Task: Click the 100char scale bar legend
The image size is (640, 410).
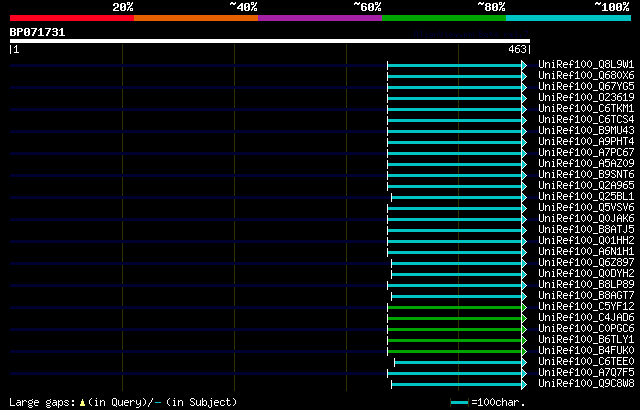Action: (459, 403)
